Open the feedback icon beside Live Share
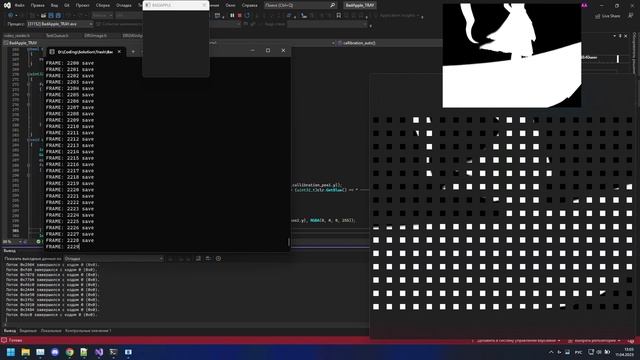640x360 pixels. 630,16
